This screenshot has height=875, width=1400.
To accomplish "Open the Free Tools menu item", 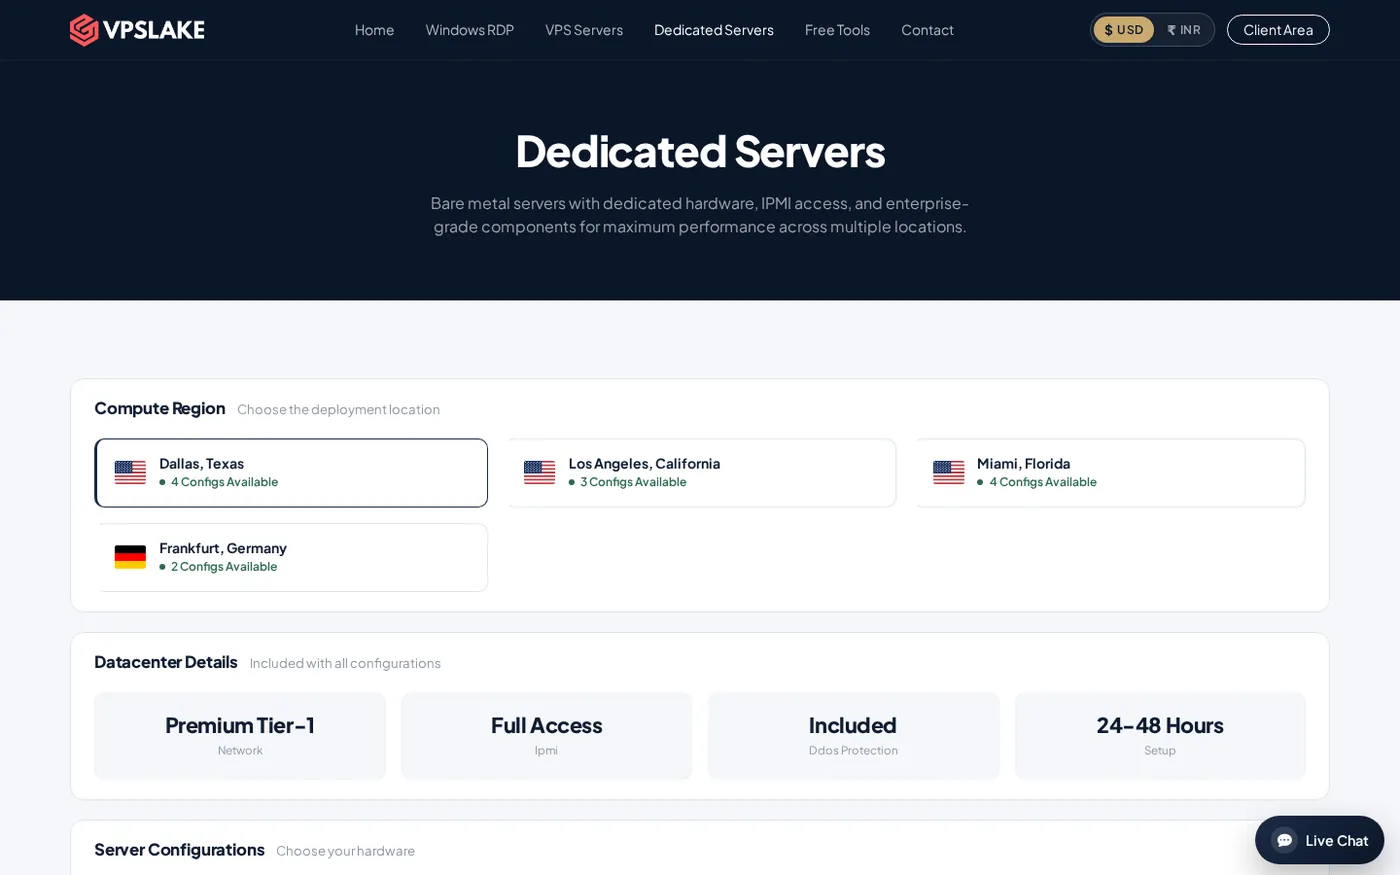I will (837, 30).
